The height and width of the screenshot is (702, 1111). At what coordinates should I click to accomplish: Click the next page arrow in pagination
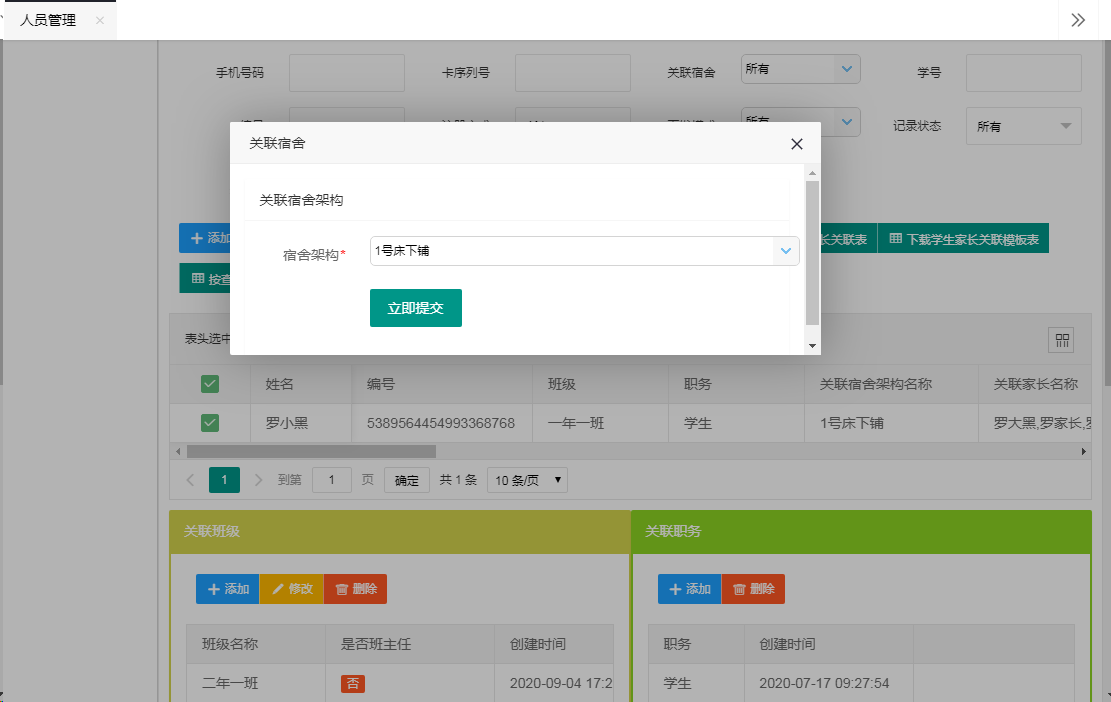pos(259,480)
